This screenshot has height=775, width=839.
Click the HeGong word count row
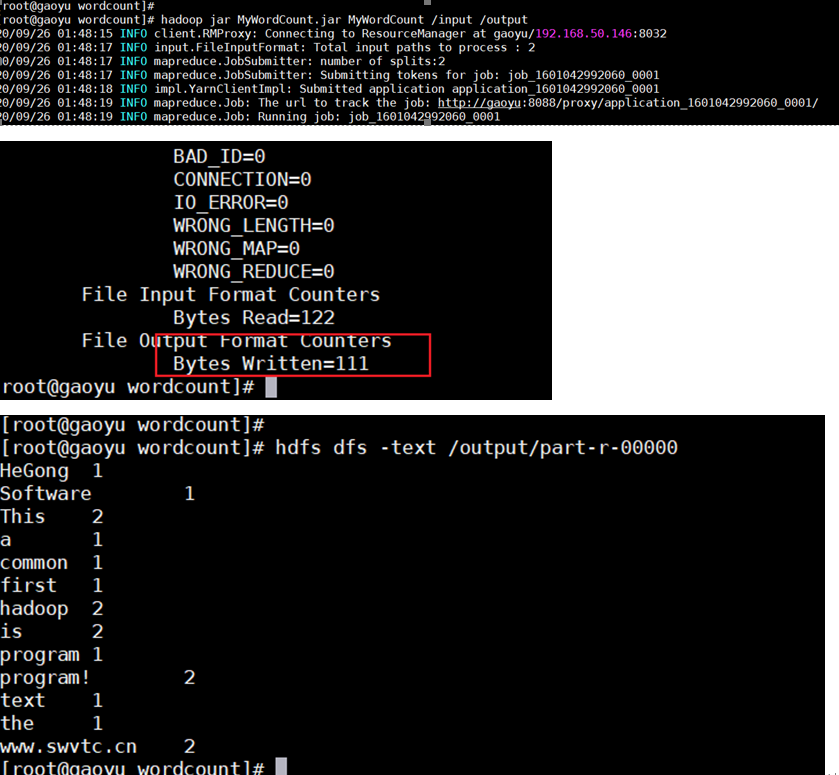pyautogui.click(x=51, y=471)
